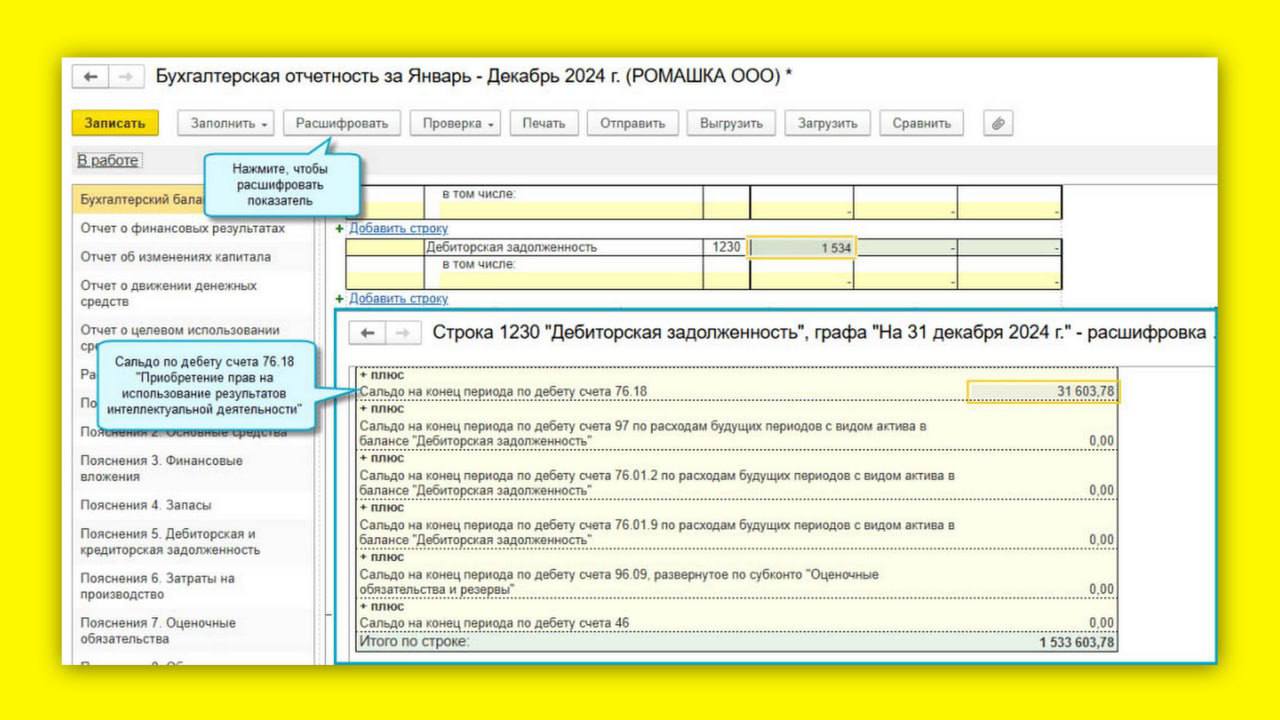The height and width of the screenshot is (720, 1280).
Task: Select the cell with value 1 534
Action: point(802,248)
